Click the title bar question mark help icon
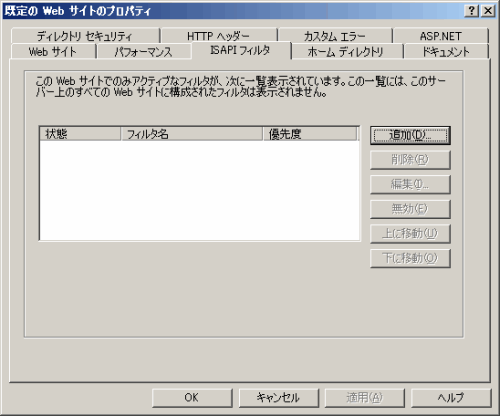The height and width of the screenshot is (416, 500). [472, 11]
